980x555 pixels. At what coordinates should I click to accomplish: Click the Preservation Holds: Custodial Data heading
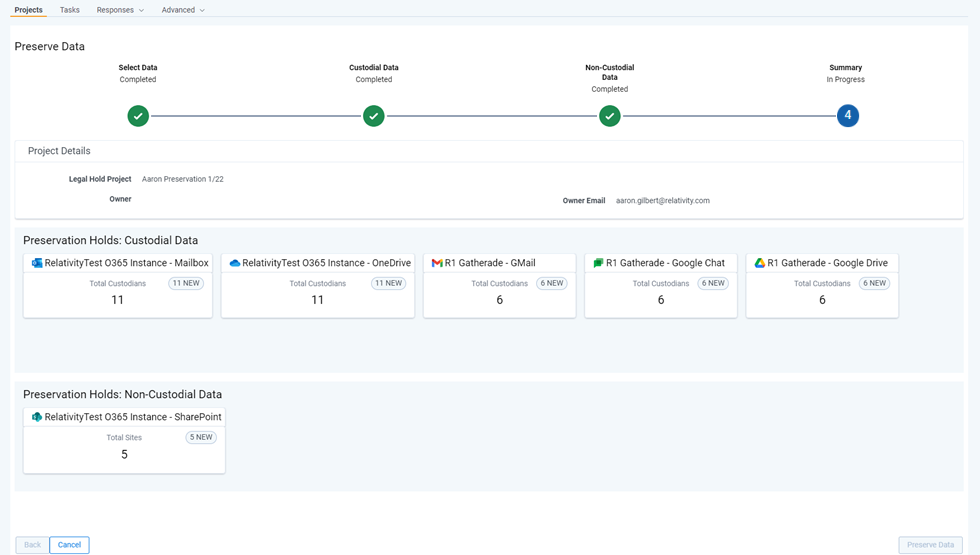(111, 241)
